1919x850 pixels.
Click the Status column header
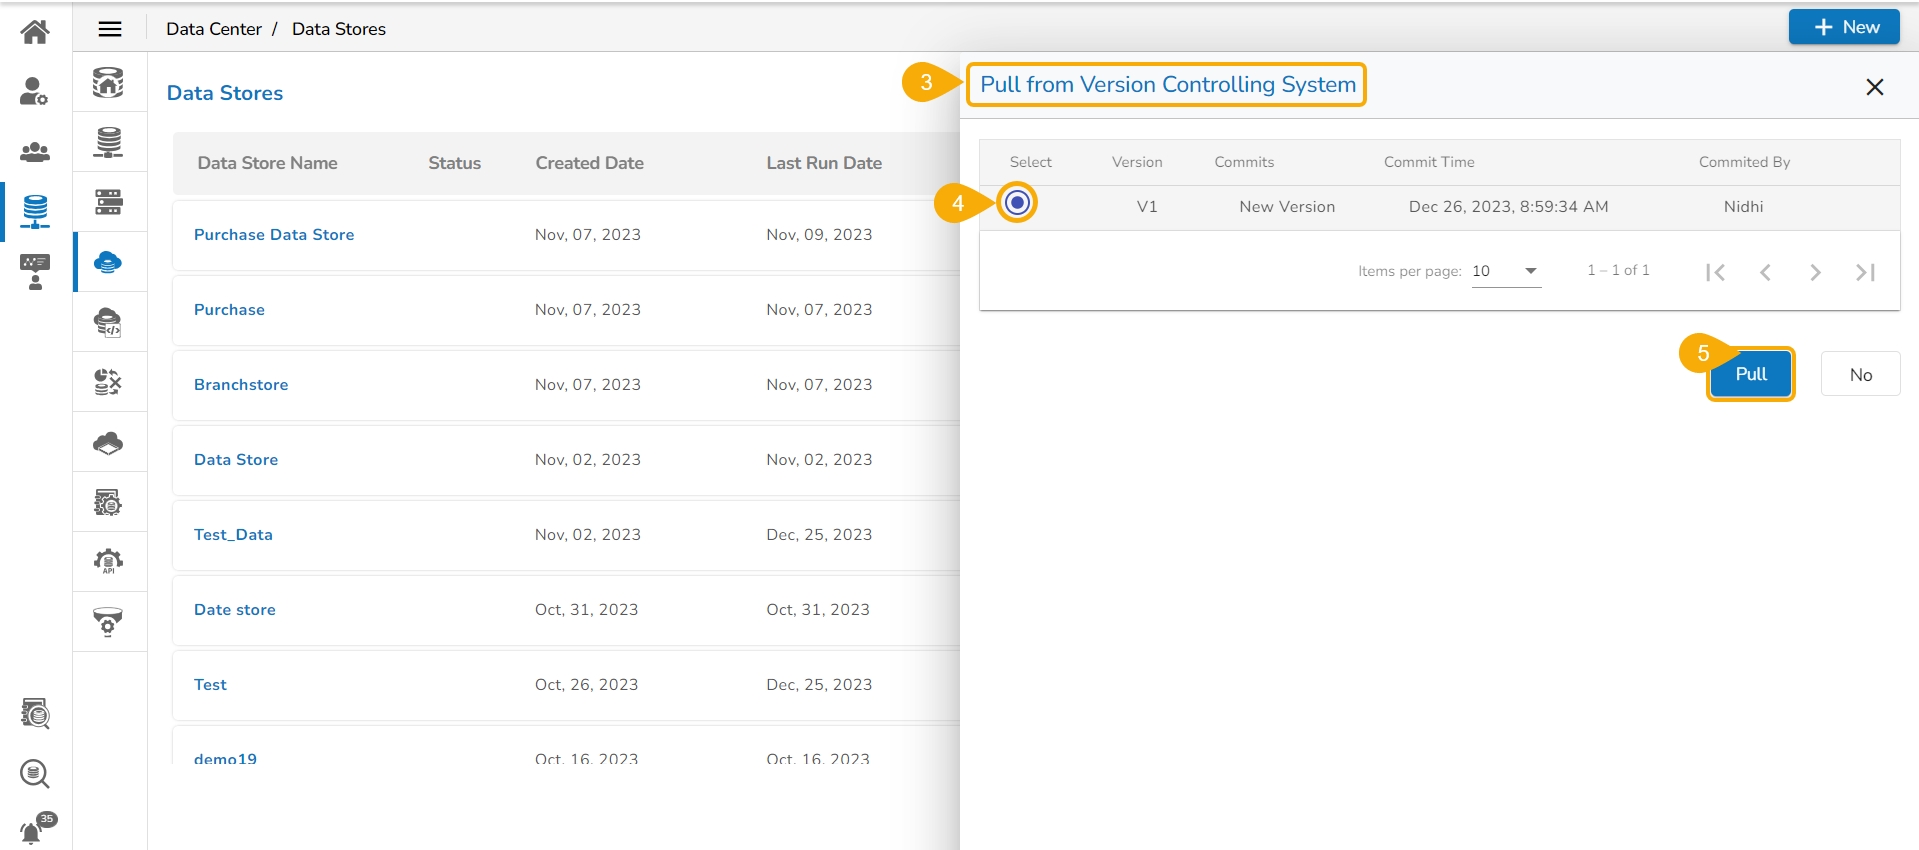pos(455,163)
